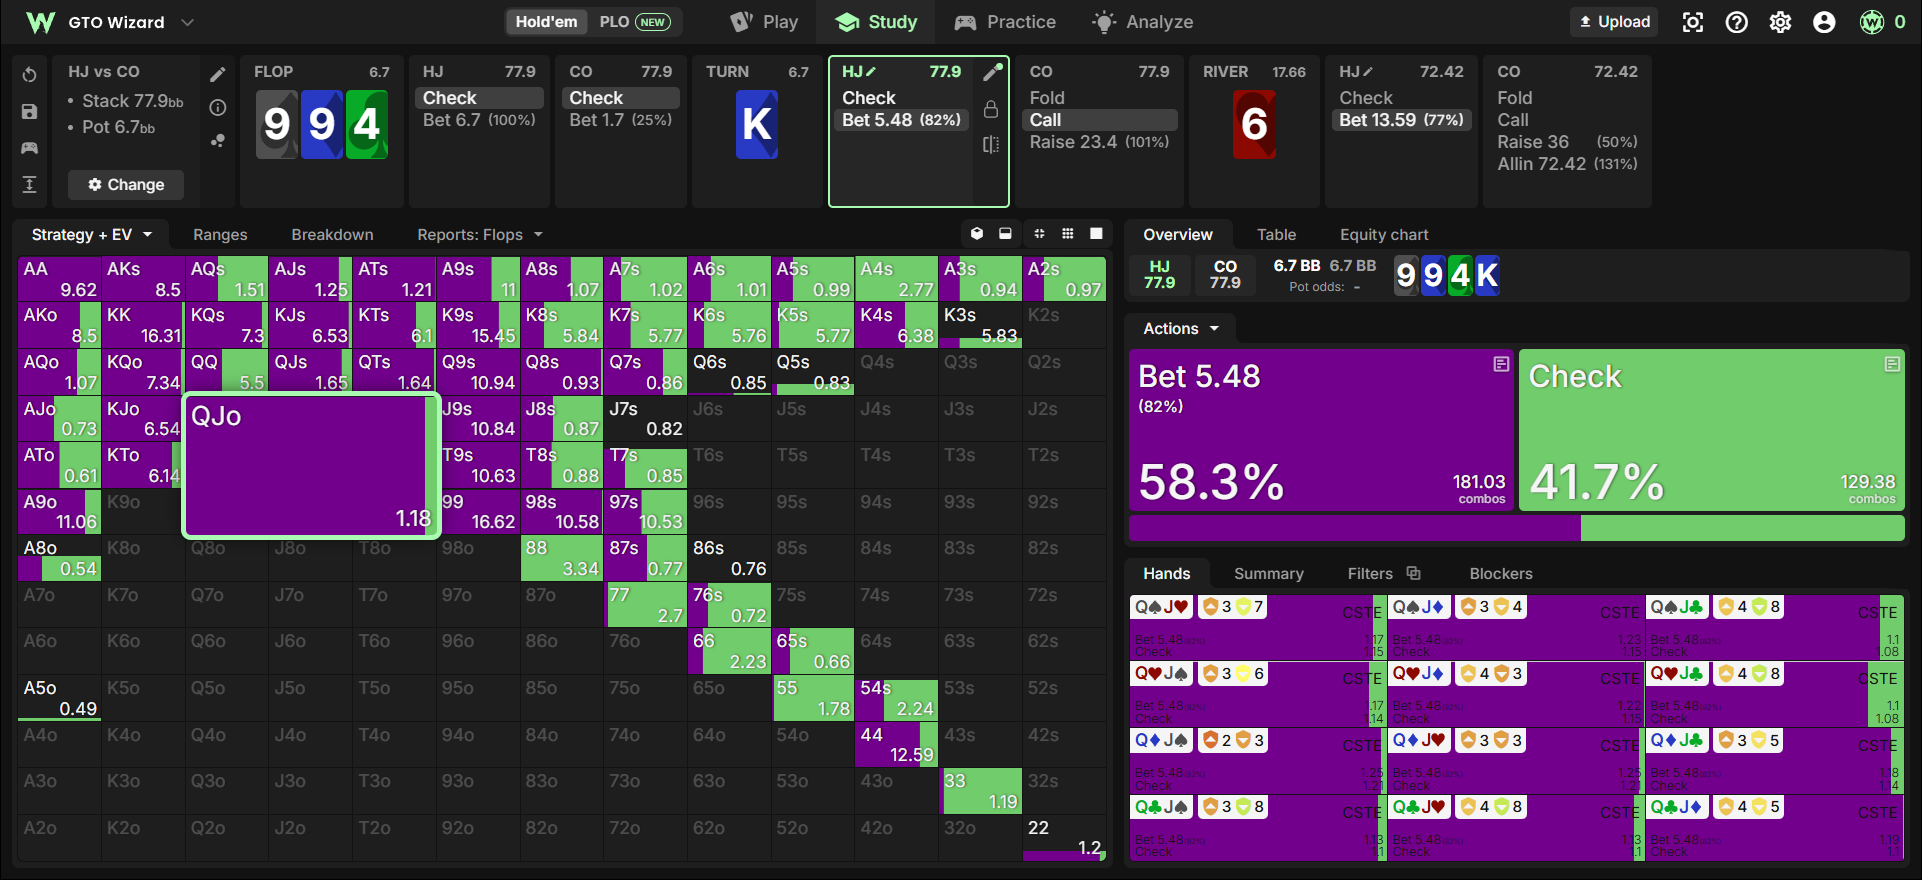Open settings gear icon in top bar

pos(1780,22)
